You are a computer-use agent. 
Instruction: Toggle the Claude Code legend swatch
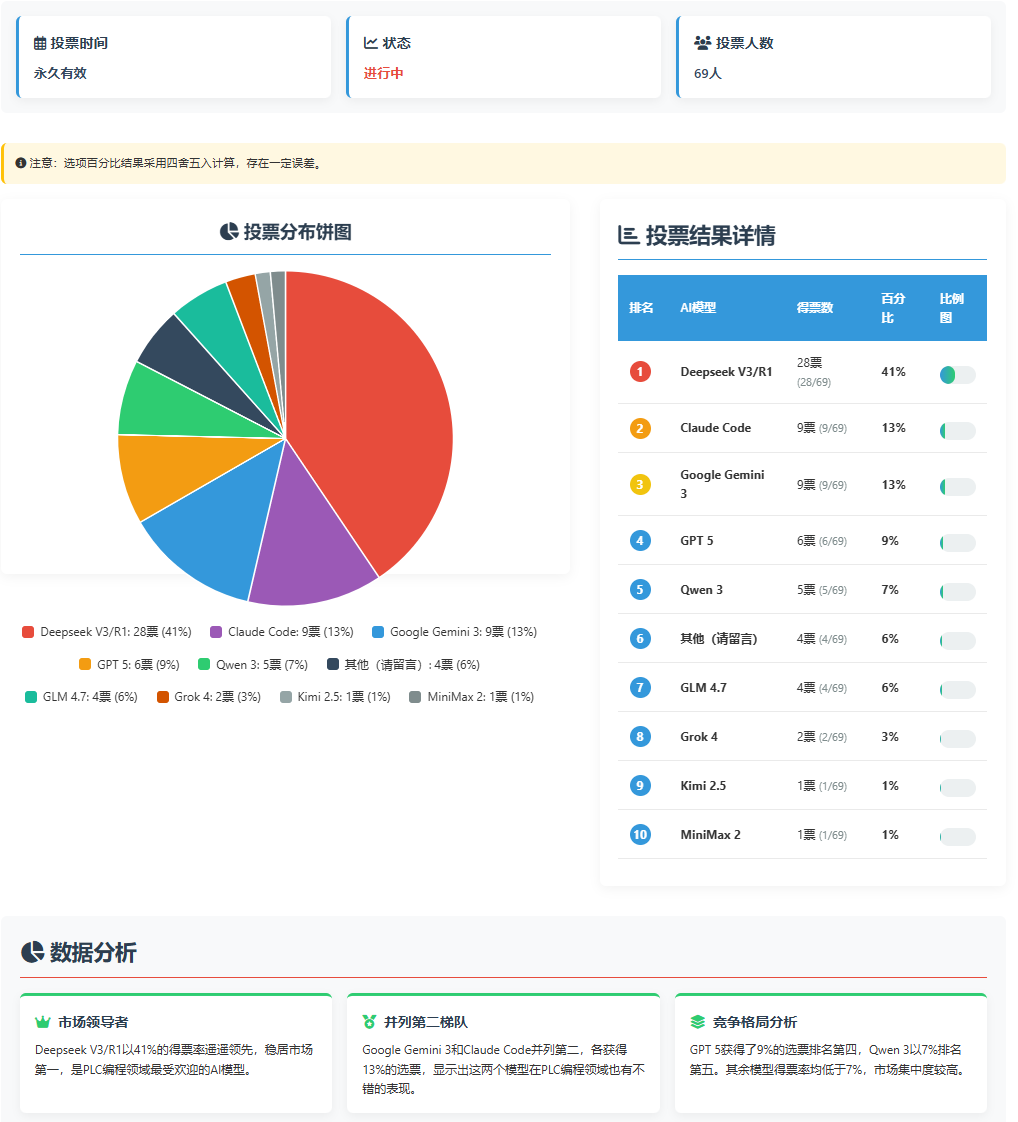coord(216,632)
